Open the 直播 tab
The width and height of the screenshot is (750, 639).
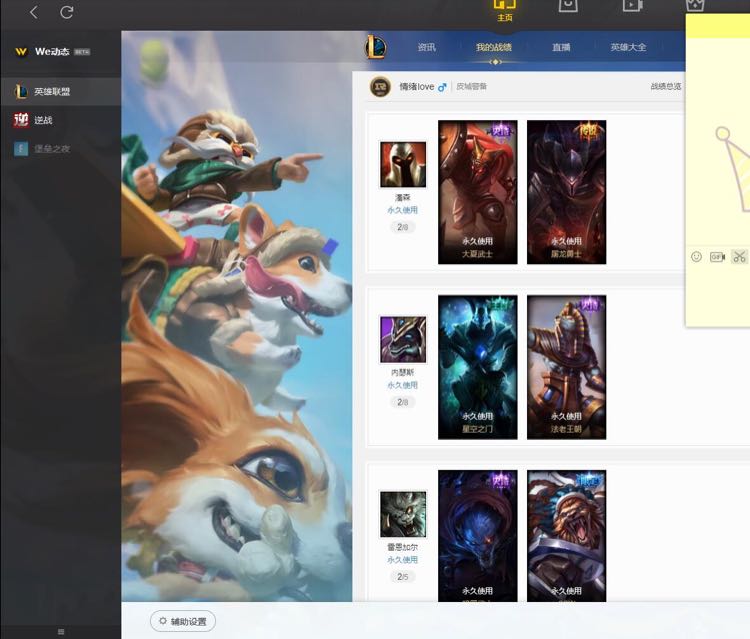coord(561,47)
